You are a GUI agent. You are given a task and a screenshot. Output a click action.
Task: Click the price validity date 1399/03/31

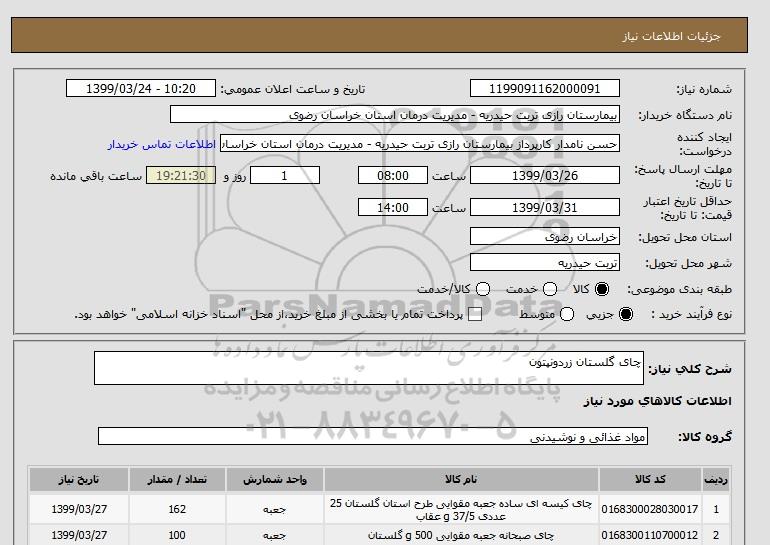point(545,207)
